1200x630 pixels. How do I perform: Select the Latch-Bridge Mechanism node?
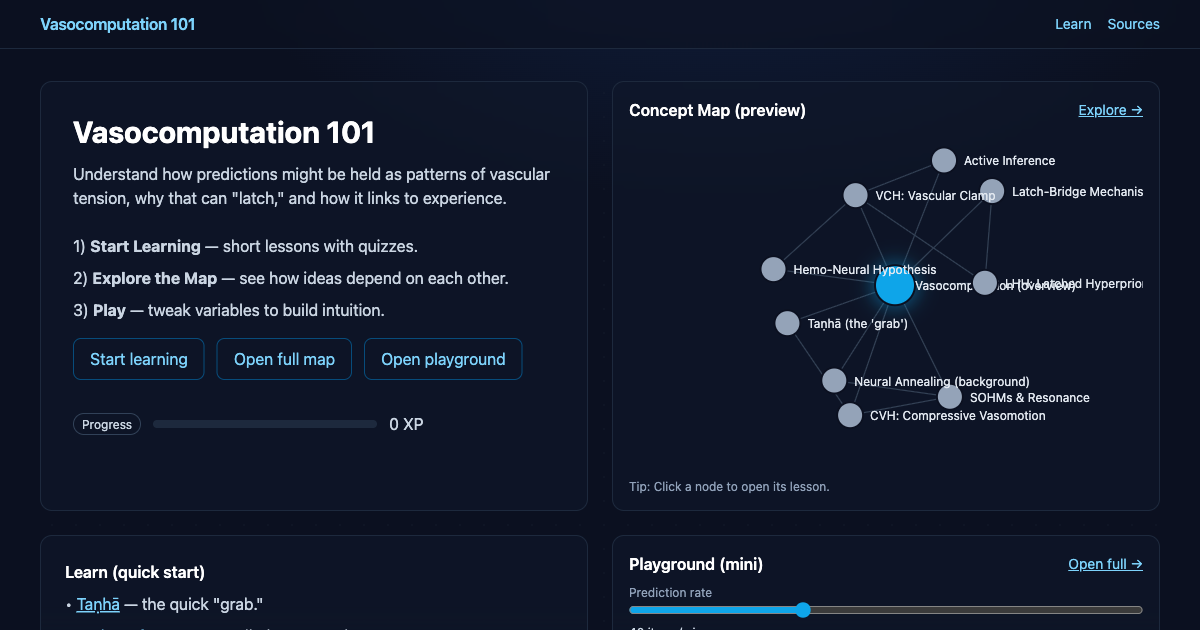[991, 191]
